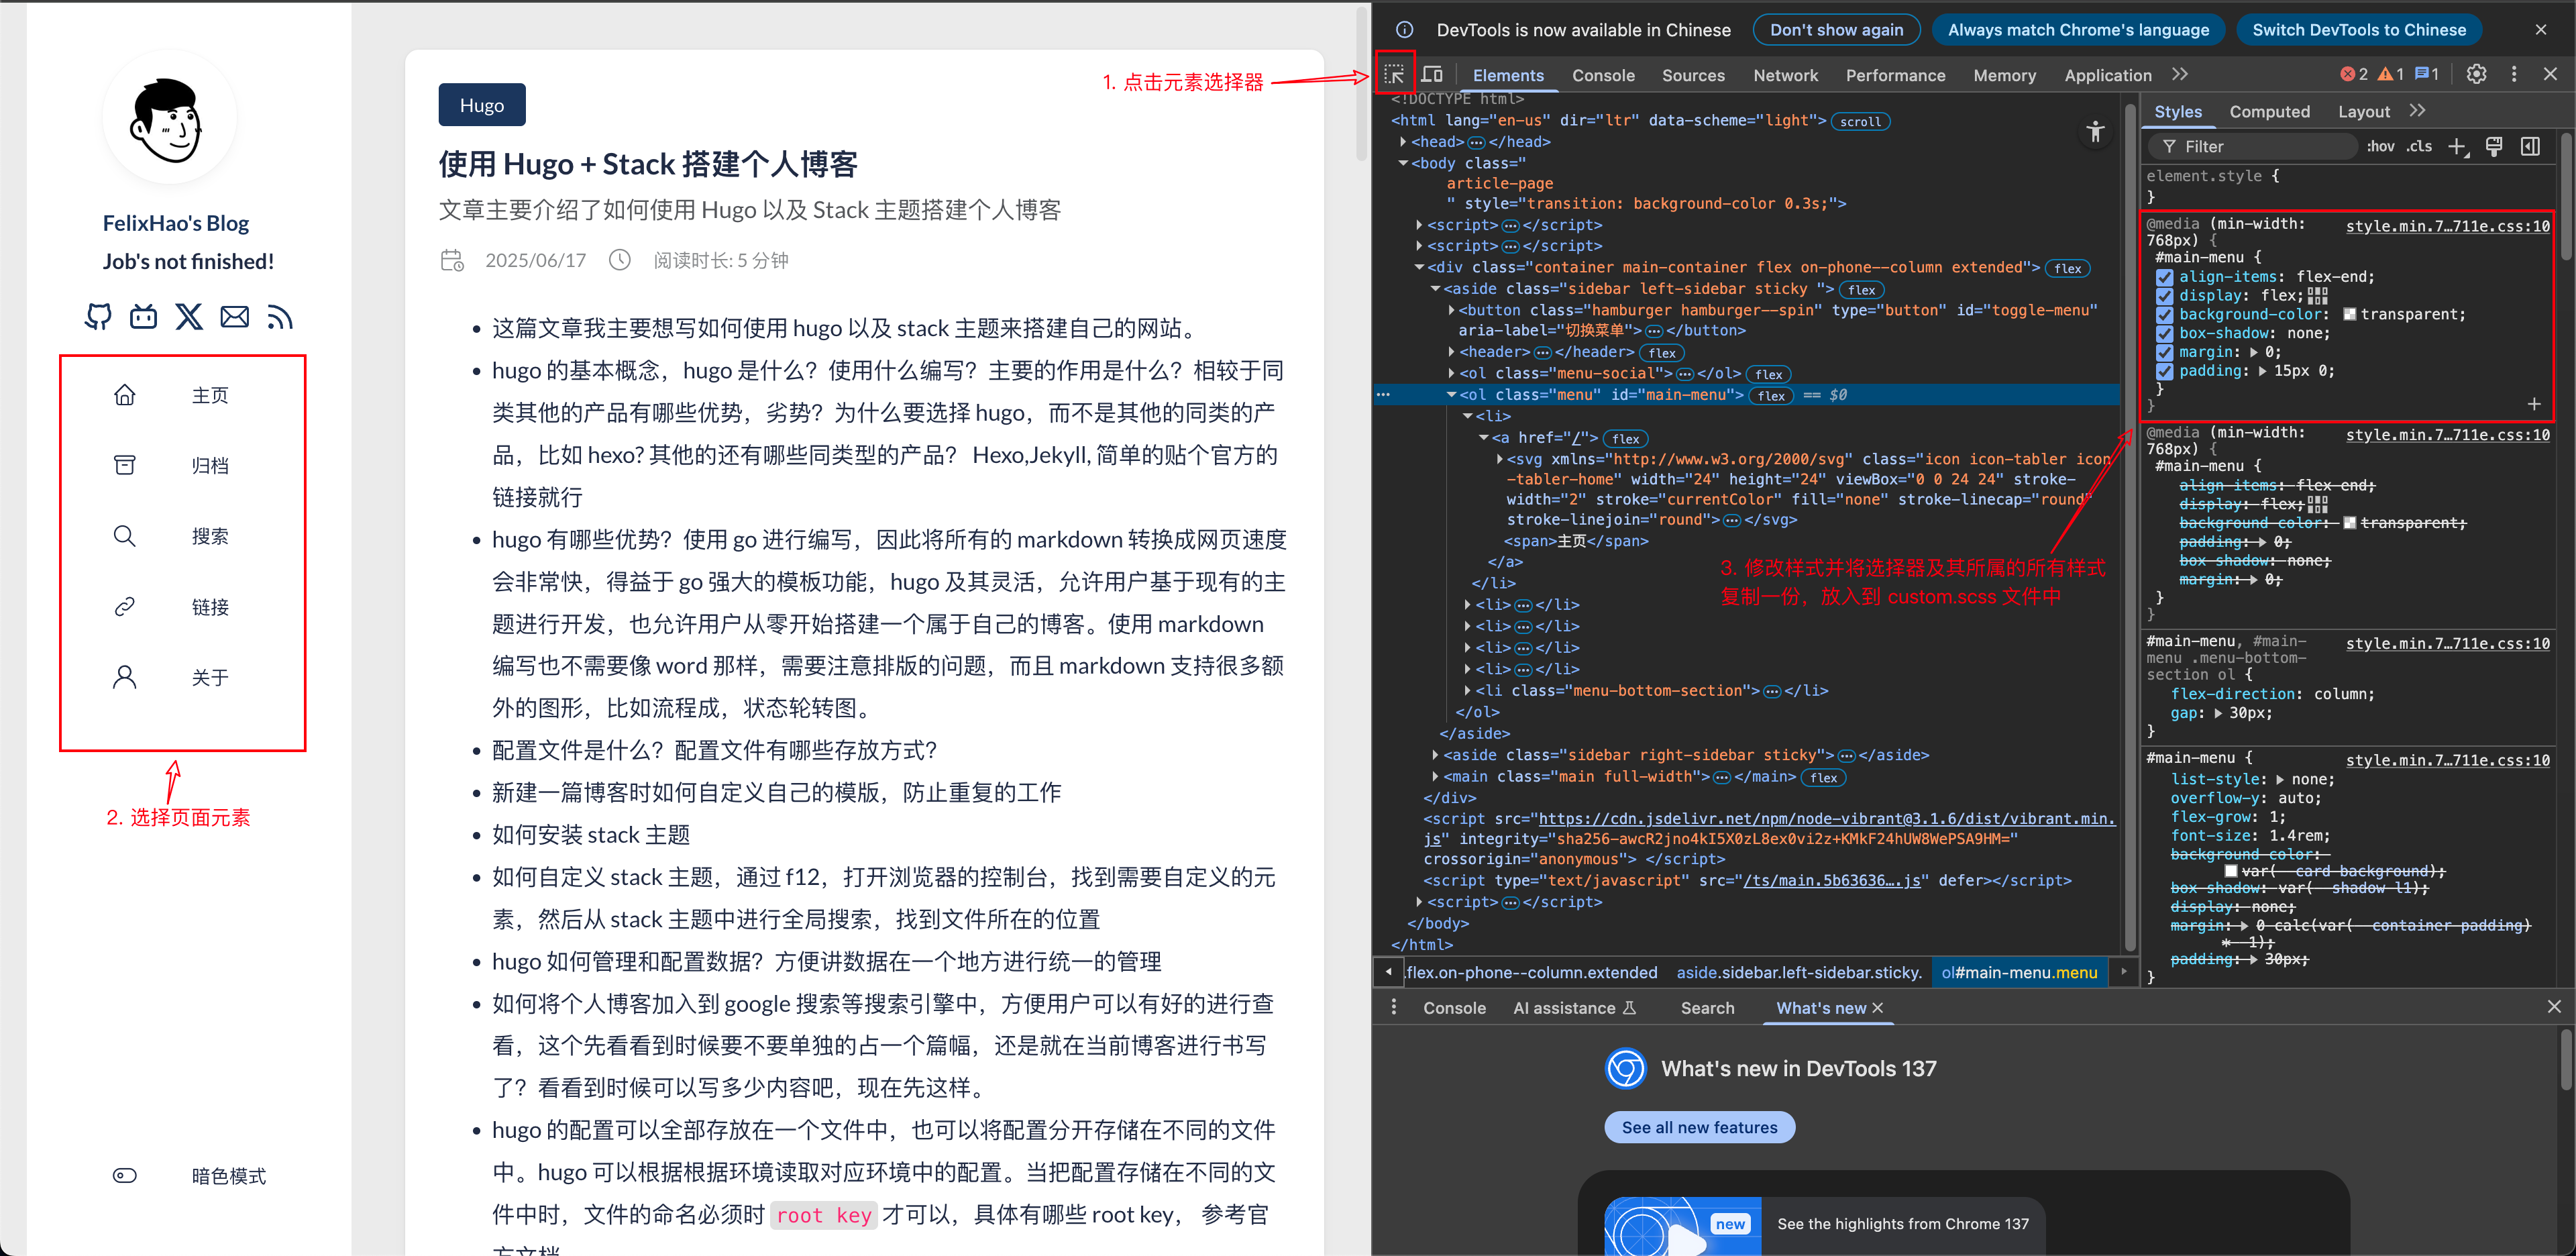Expand the aside right-sidebar node
The height and width of the screenshot is (1256, 2576).
pyautogui.click(x=1435, y=755)
